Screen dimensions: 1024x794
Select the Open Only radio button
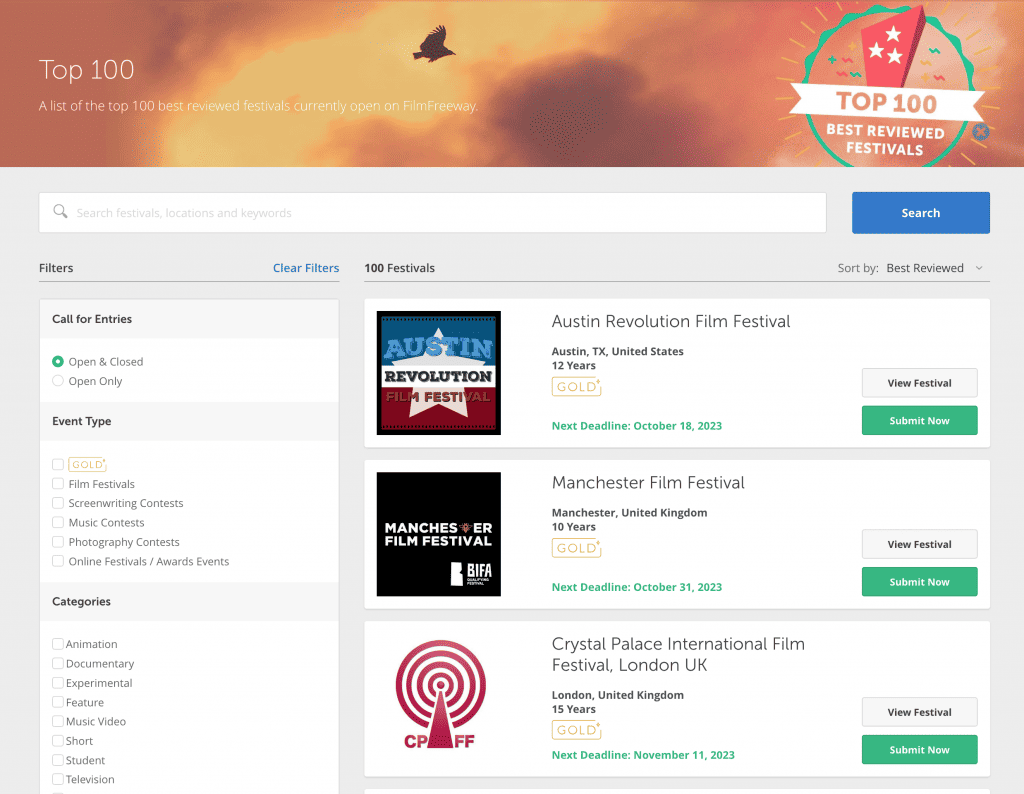(58, 381)
